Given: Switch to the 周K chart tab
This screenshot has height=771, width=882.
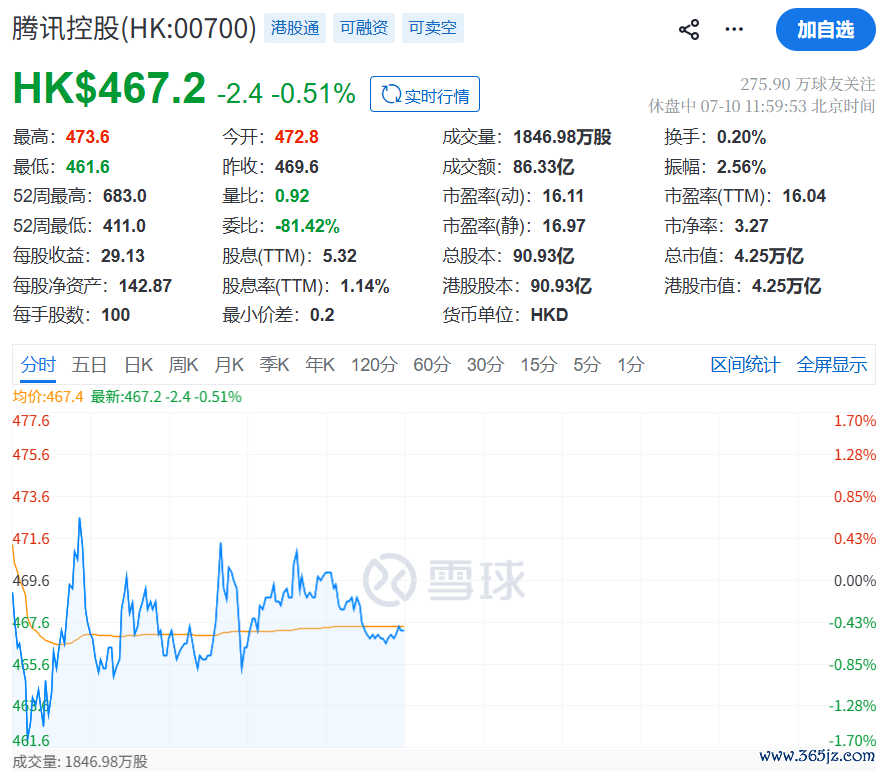Looking at the screenshot, I should [183, 364].
